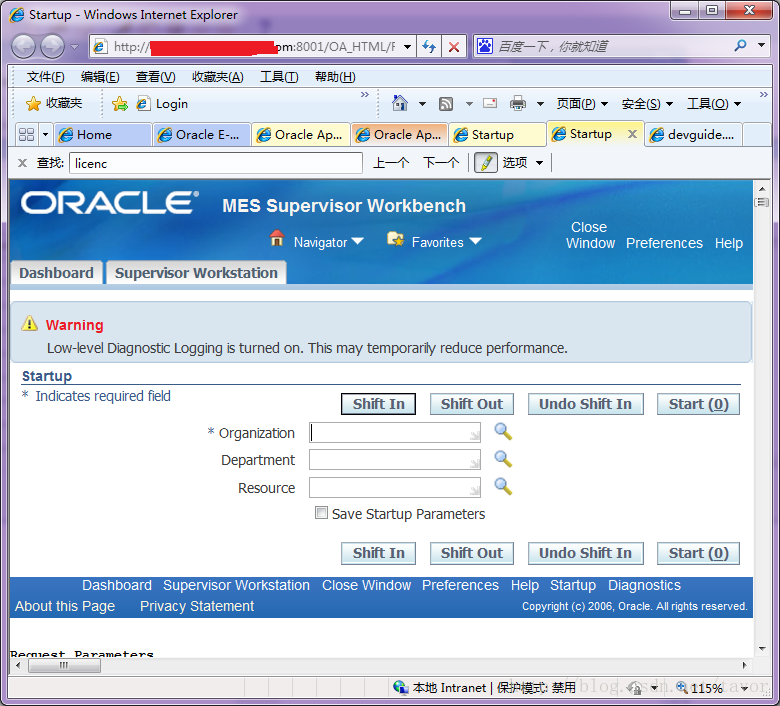Close the active Startup tab

click(632, 134)
